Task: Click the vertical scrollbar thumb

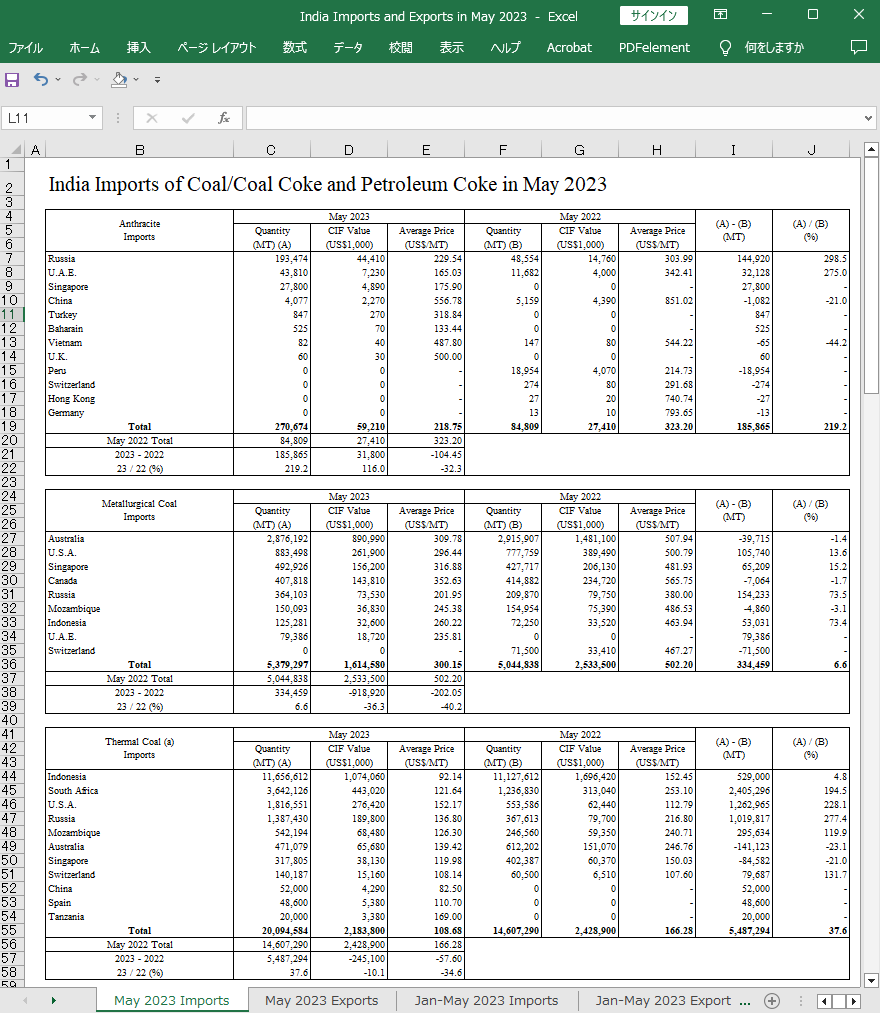Action: pyautogui.click(x=871, y=276)
